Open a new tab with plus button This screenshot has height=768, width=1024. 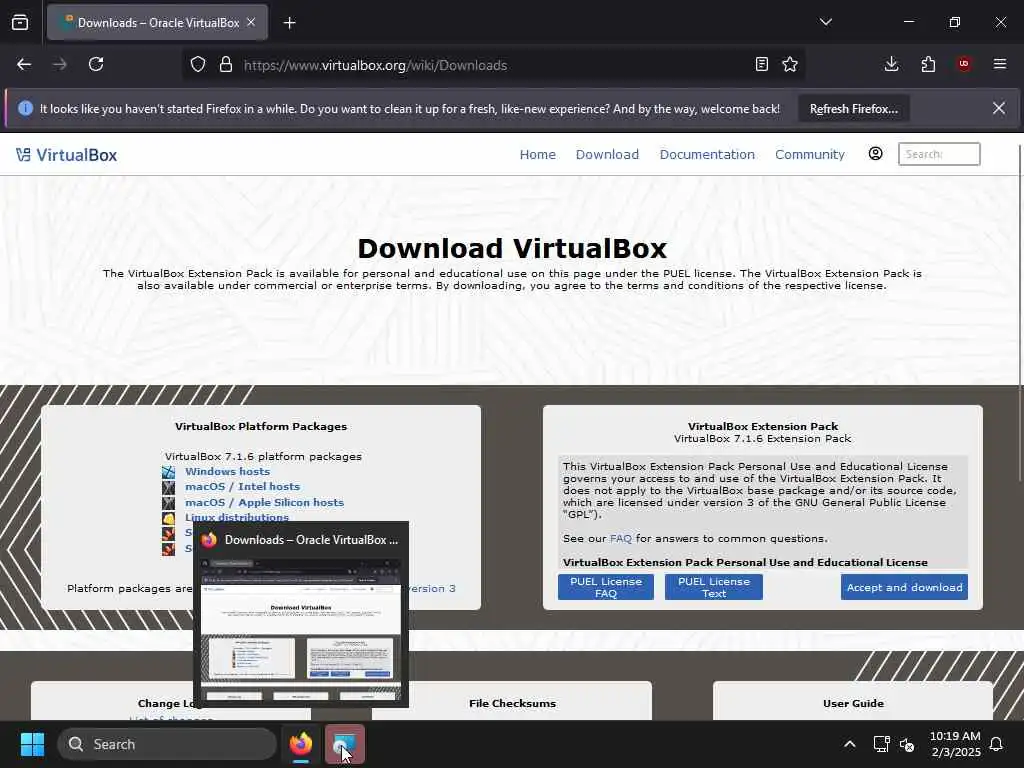click(289, 23)
